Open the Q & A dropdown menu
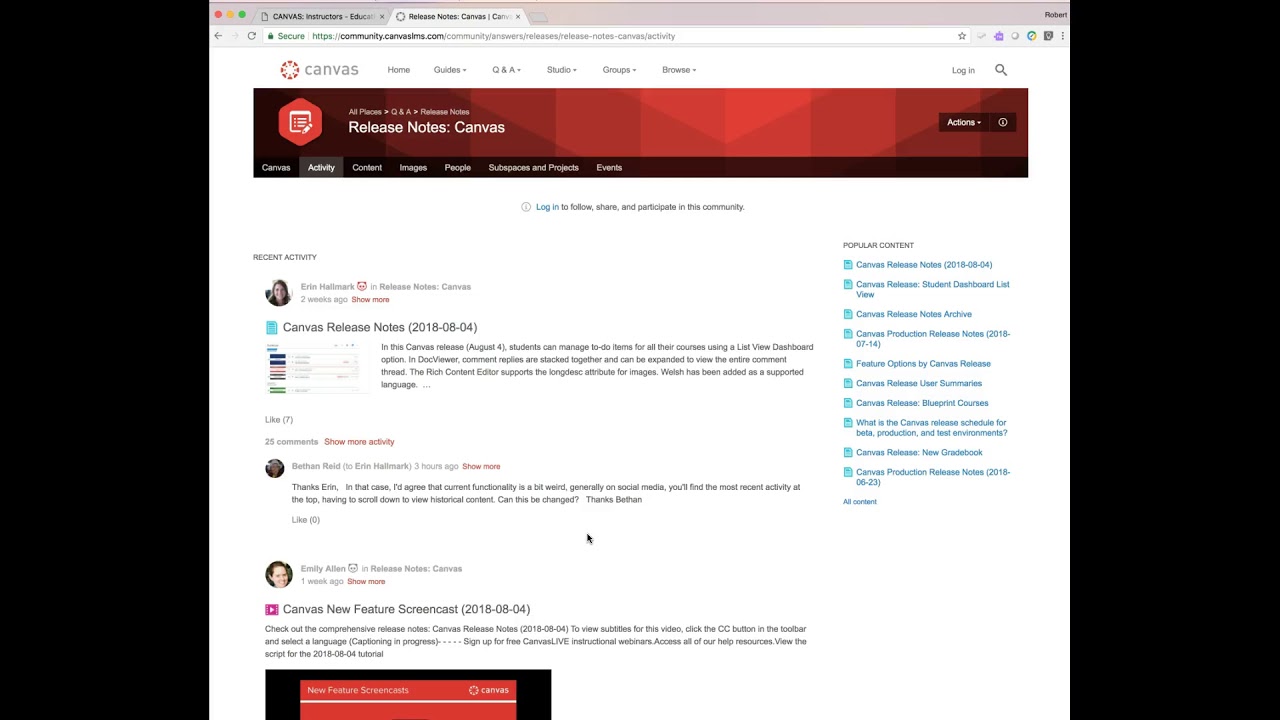Viewport: 1280px width, 720px height. (506, 70)
